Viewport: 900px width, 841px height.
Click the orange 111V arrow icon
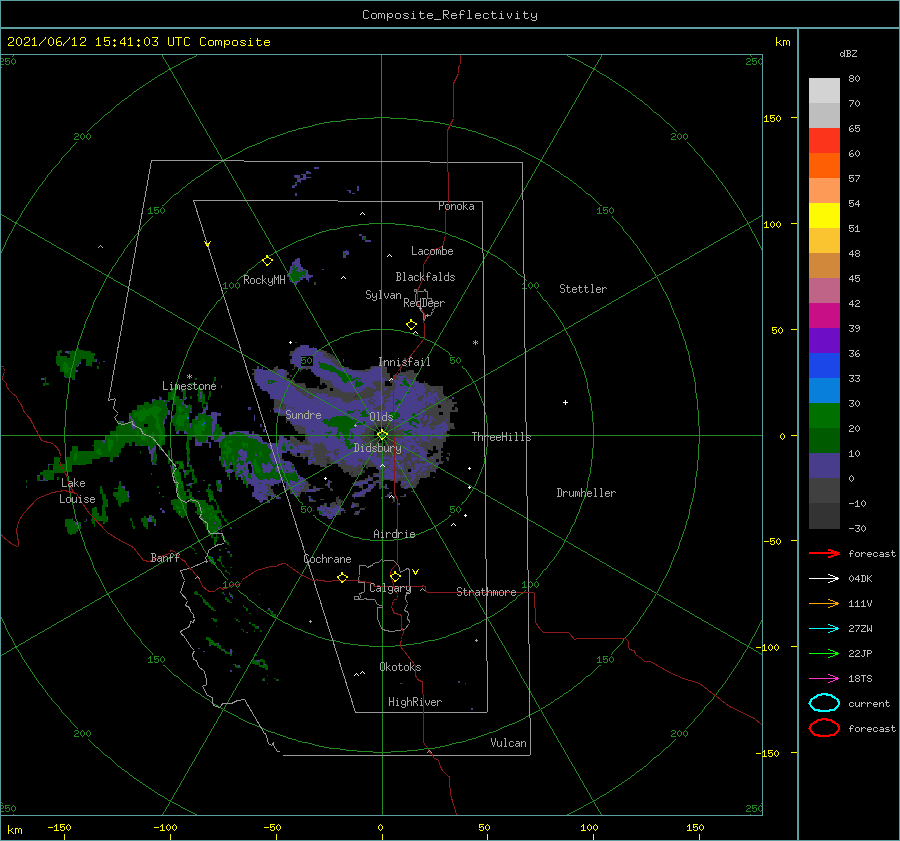coord(824,603)
